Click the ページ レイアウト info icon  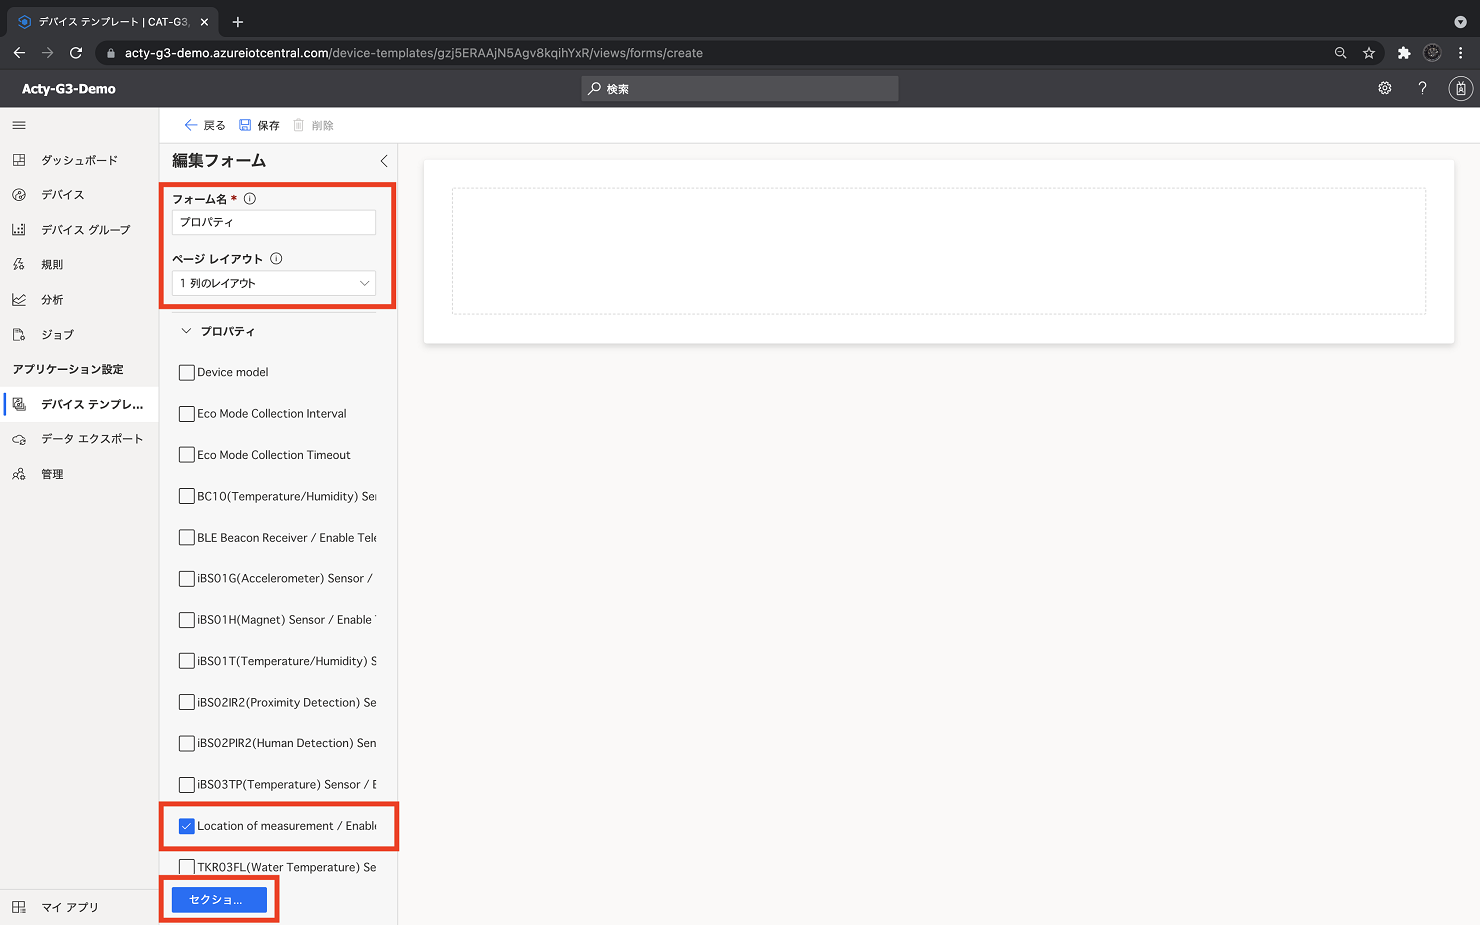[x=276, y=258]
